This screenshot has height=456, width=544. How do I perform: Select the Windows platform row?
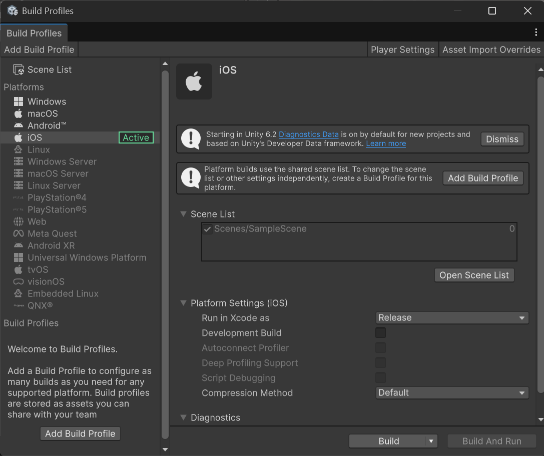click(80, 102)
